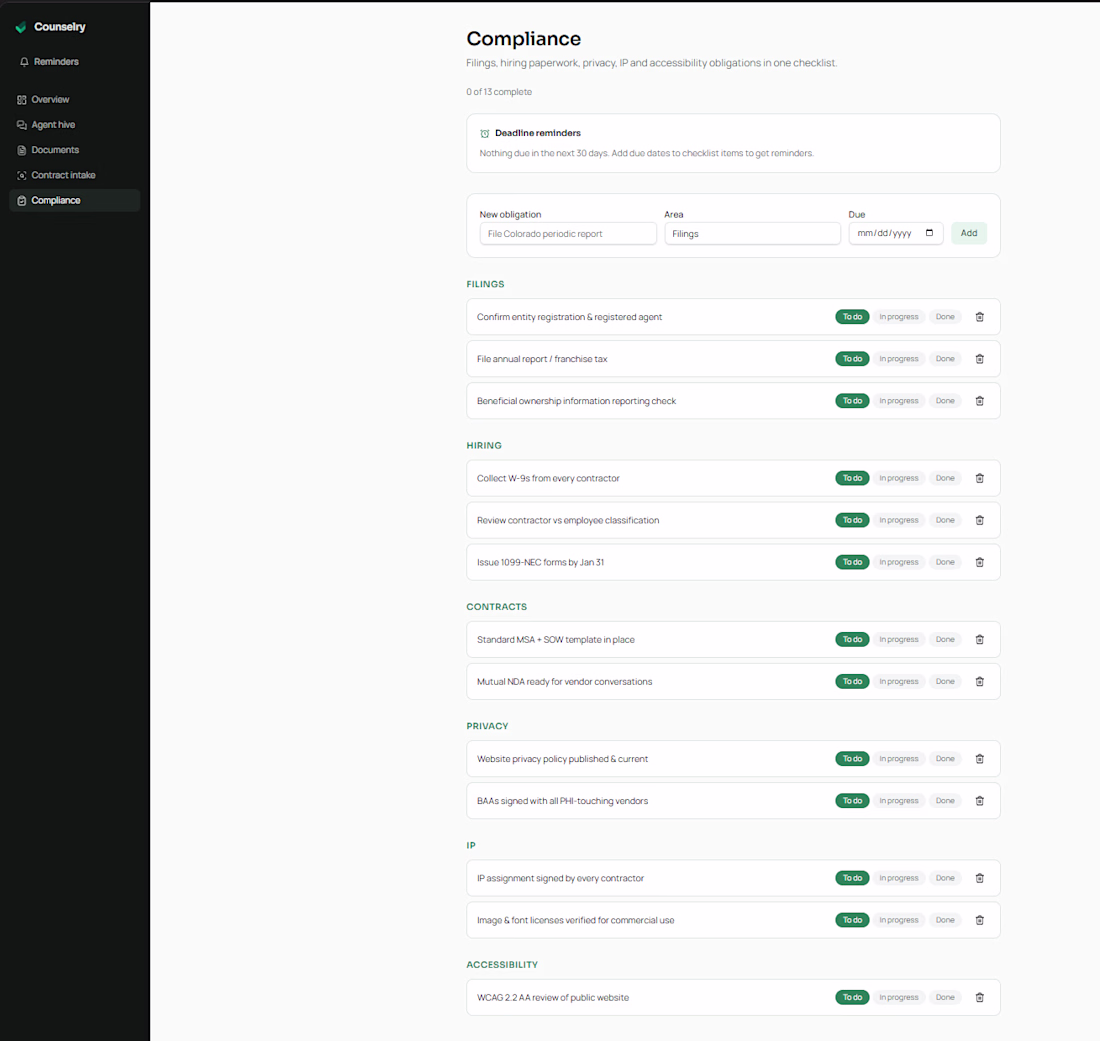This screenshot has width=1100, height=1041.
Task: Set 'IP assignment' item status To do
Action: (x=852, y=878)
